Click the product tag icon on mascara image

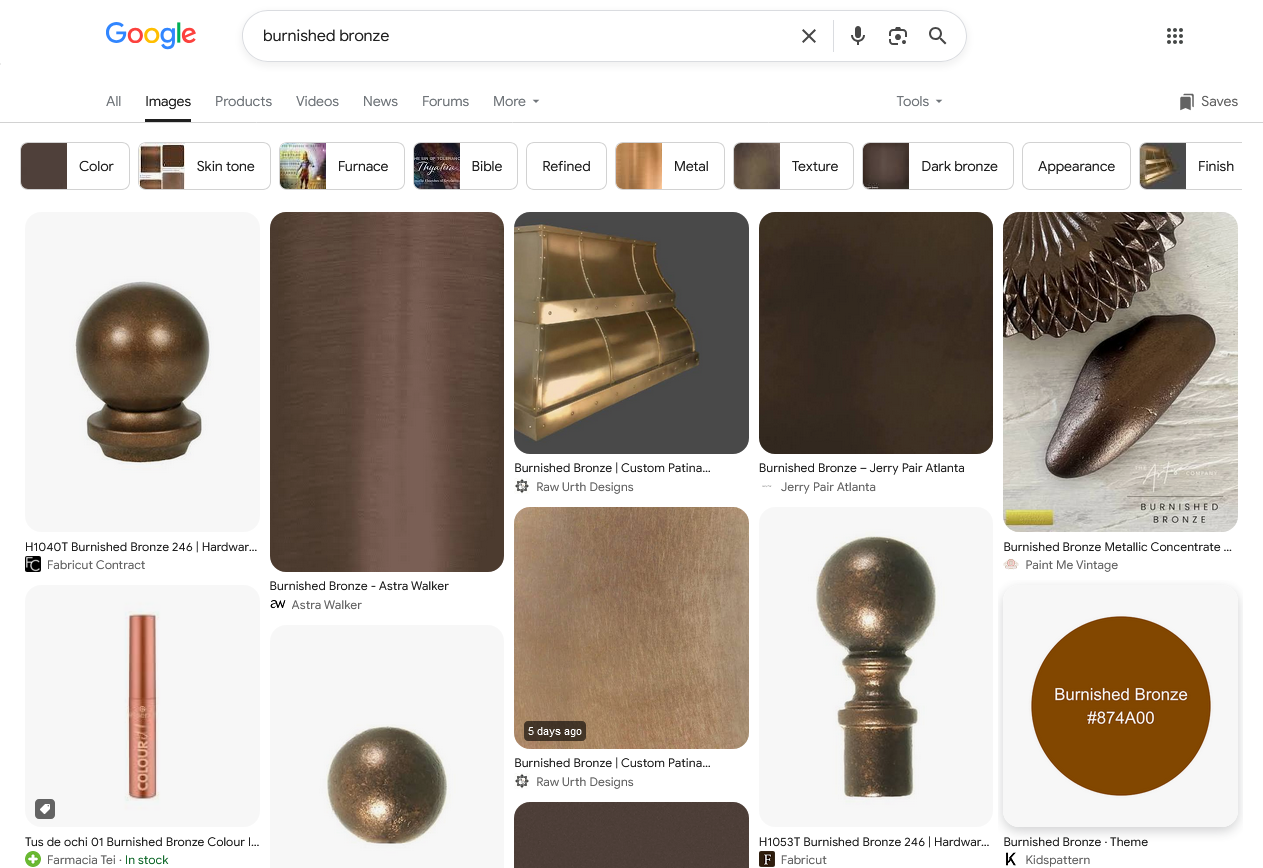tap(45, 808)
